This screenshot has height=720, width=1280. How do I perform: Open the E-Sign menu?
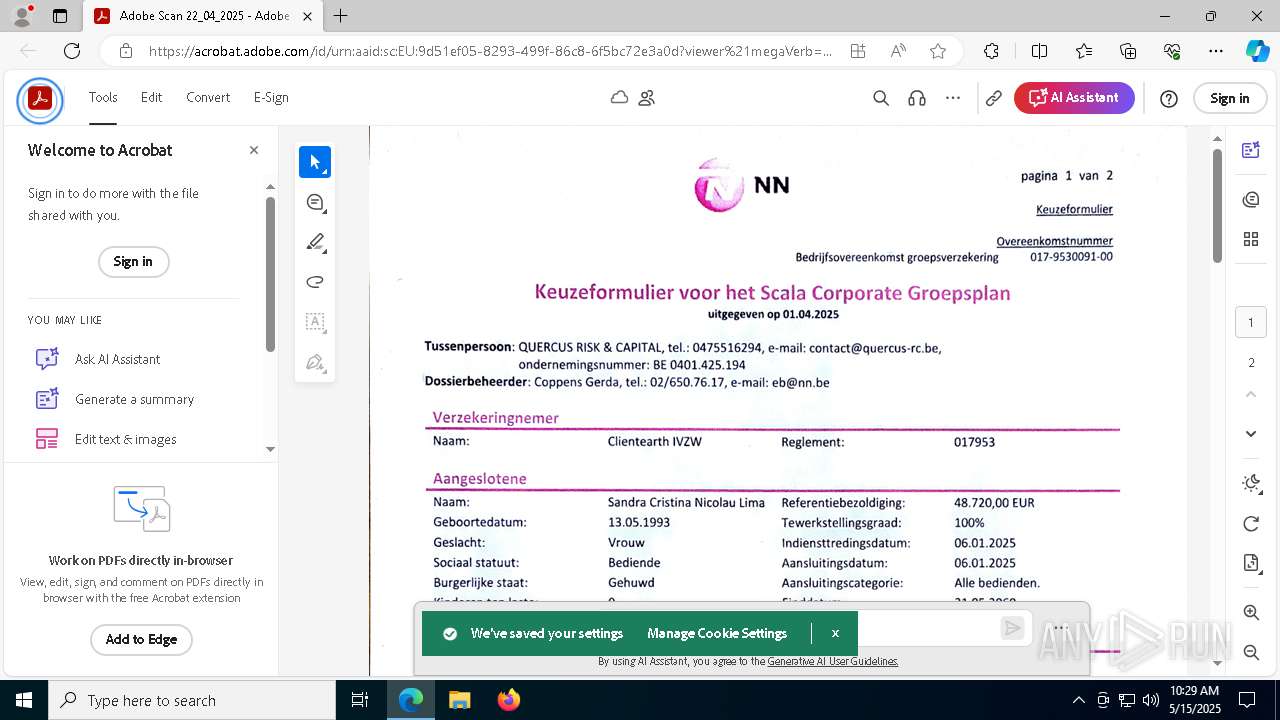271,97
